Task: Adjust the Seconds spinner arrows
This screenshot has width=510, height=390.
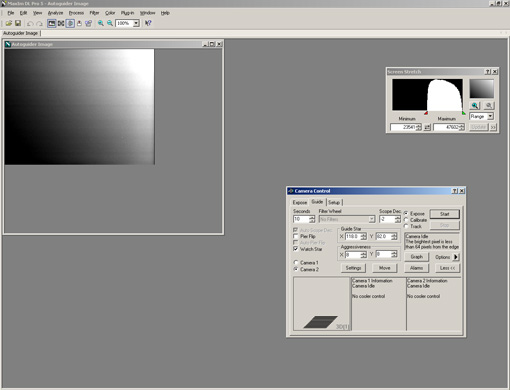Action: 312,219
